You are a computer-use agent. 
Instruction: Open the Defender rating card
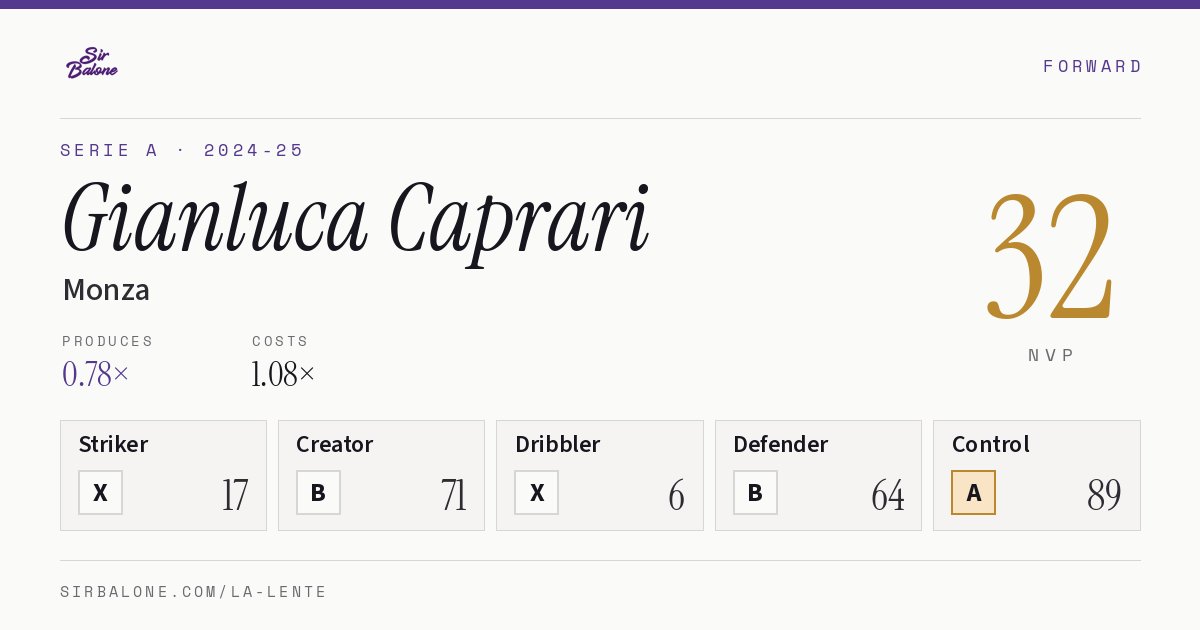click(818, 475)
